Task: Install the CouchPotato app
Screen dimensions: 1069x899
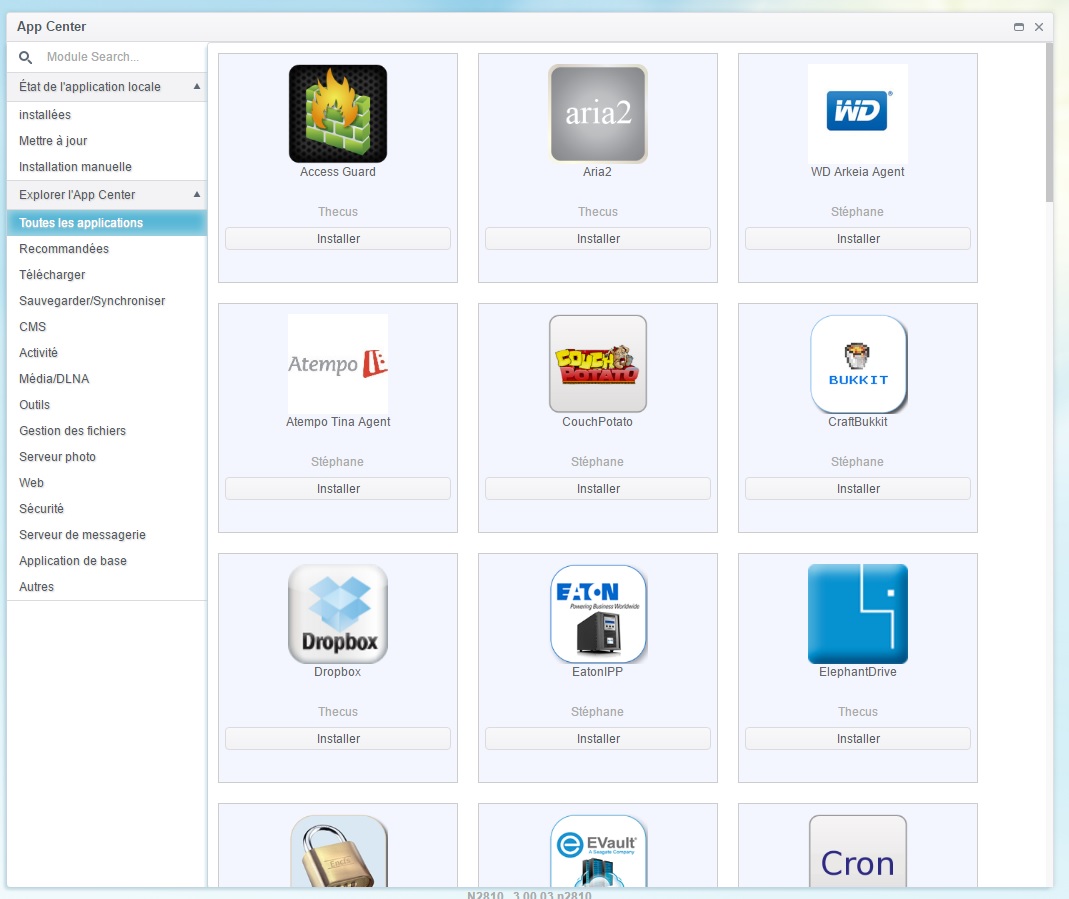Action: tap(598, 489)
